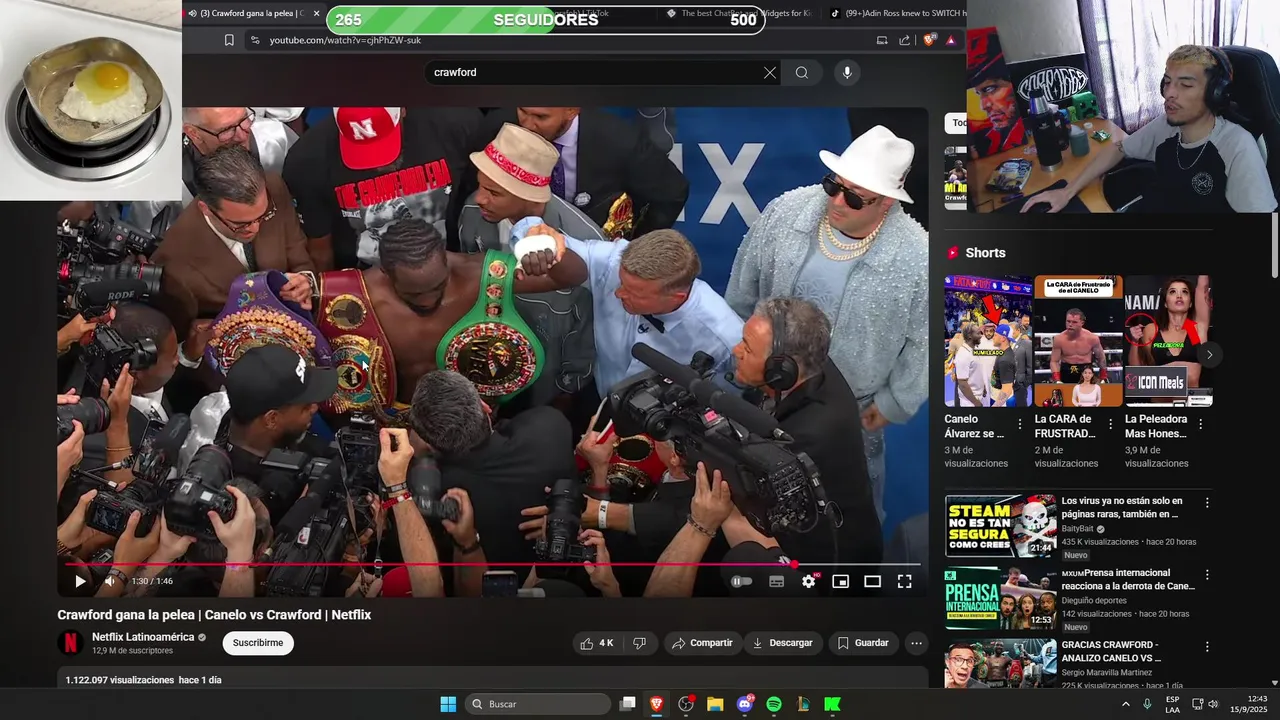Viewport: 1280px width, 720px height.
Task: Open Windows Start menu
Action: 448,704
